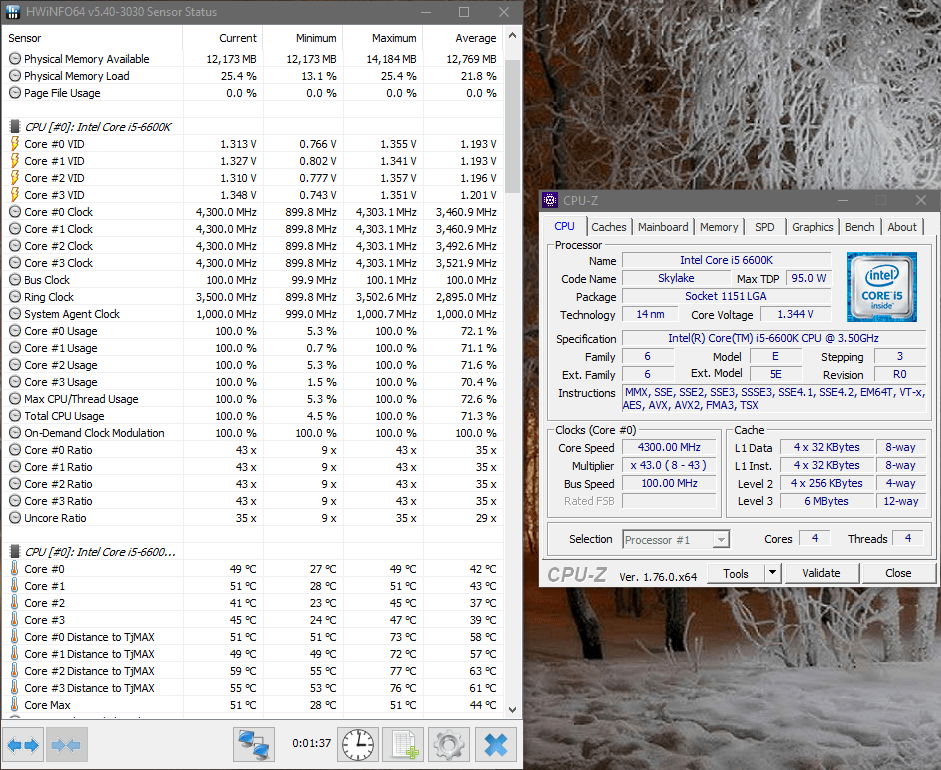Click the Bus Clock sensor circle icon
941x770 pixels.
(x=15, y=280)
